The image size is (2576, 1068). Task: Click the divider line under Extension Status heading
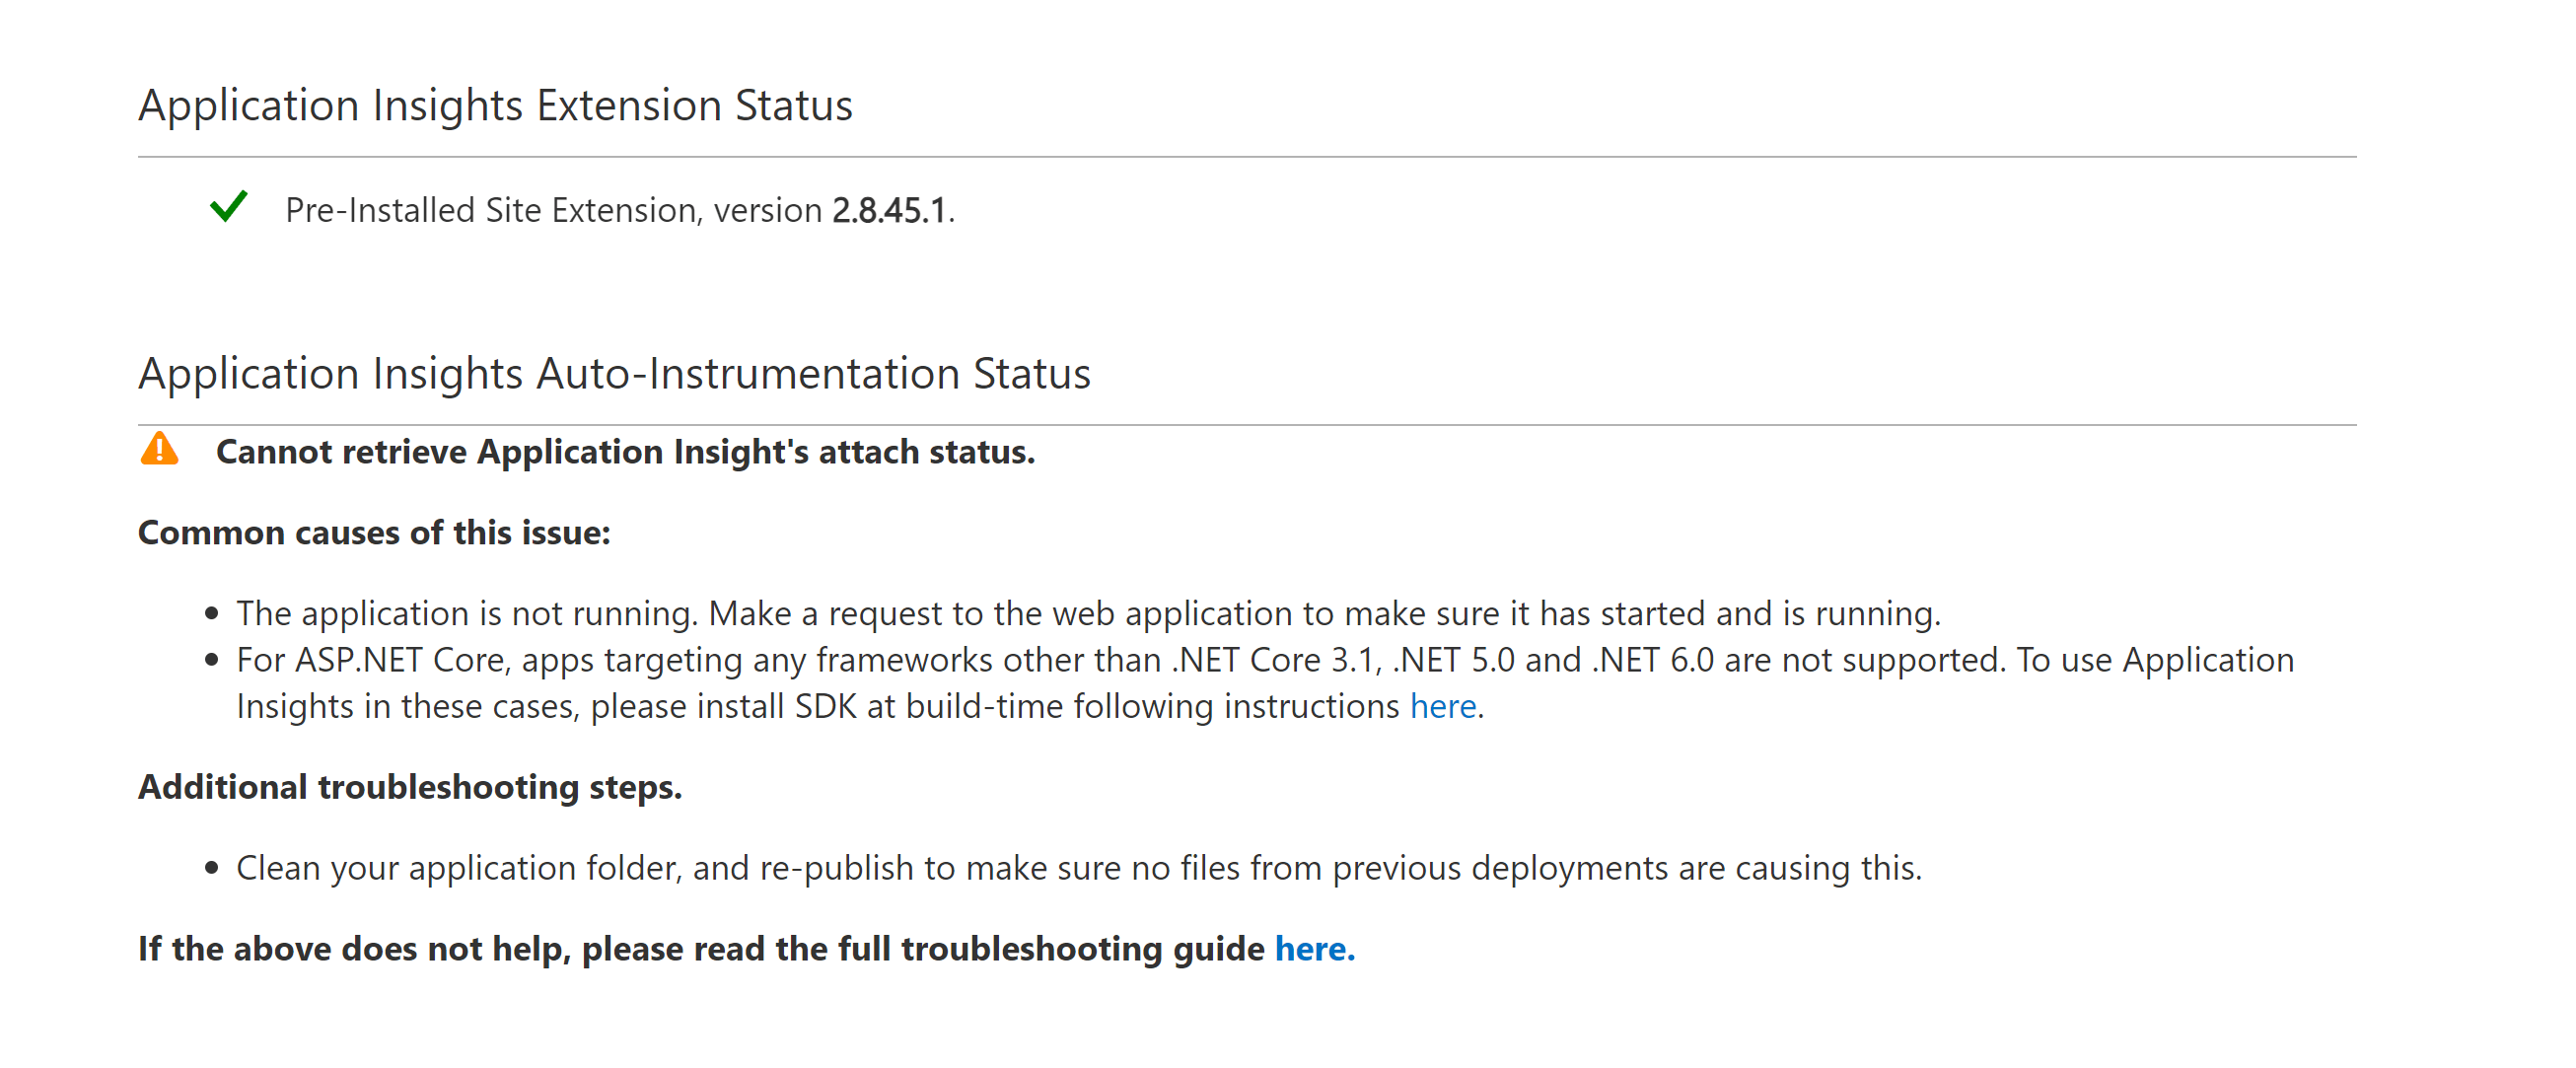pos(1247,157)
